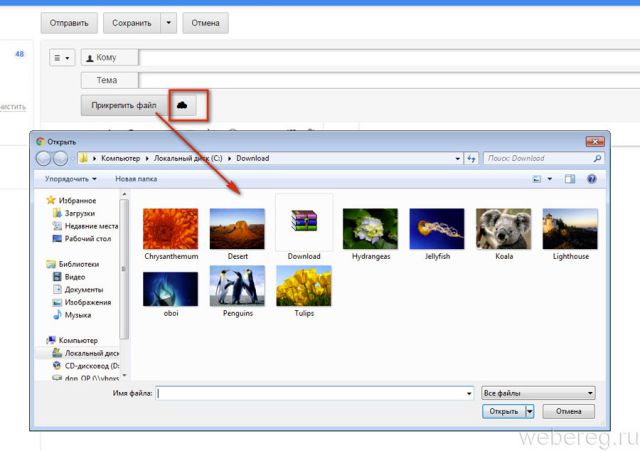640x451 pixels.
Task: Select the oboi image thumbnail
Action: [x=171, y=291]
